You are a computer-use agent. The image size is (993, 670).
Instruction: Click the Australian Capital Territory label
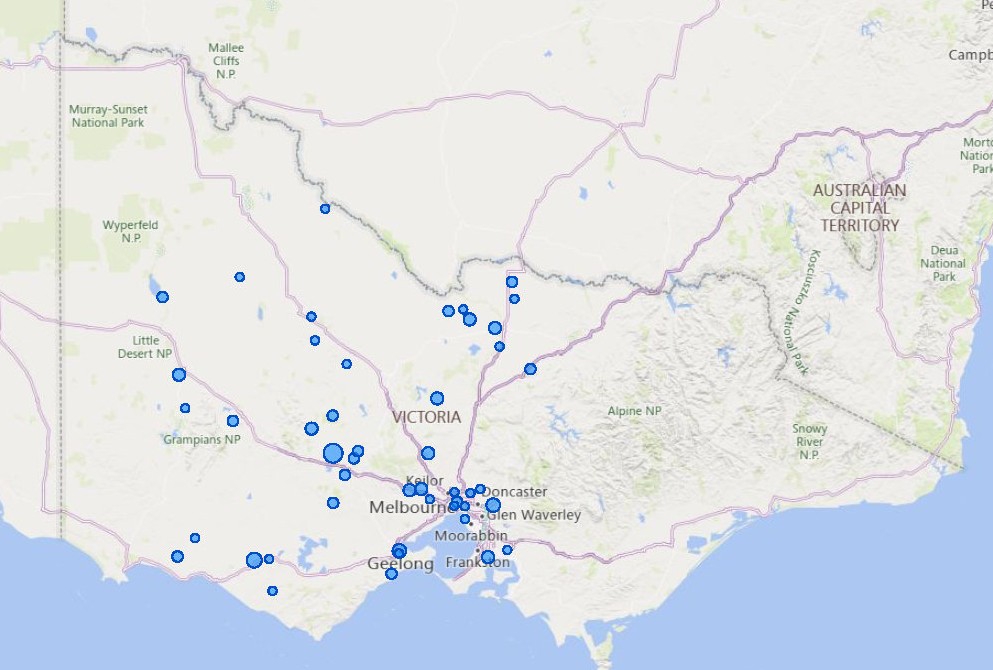click(x=860, y=208)
